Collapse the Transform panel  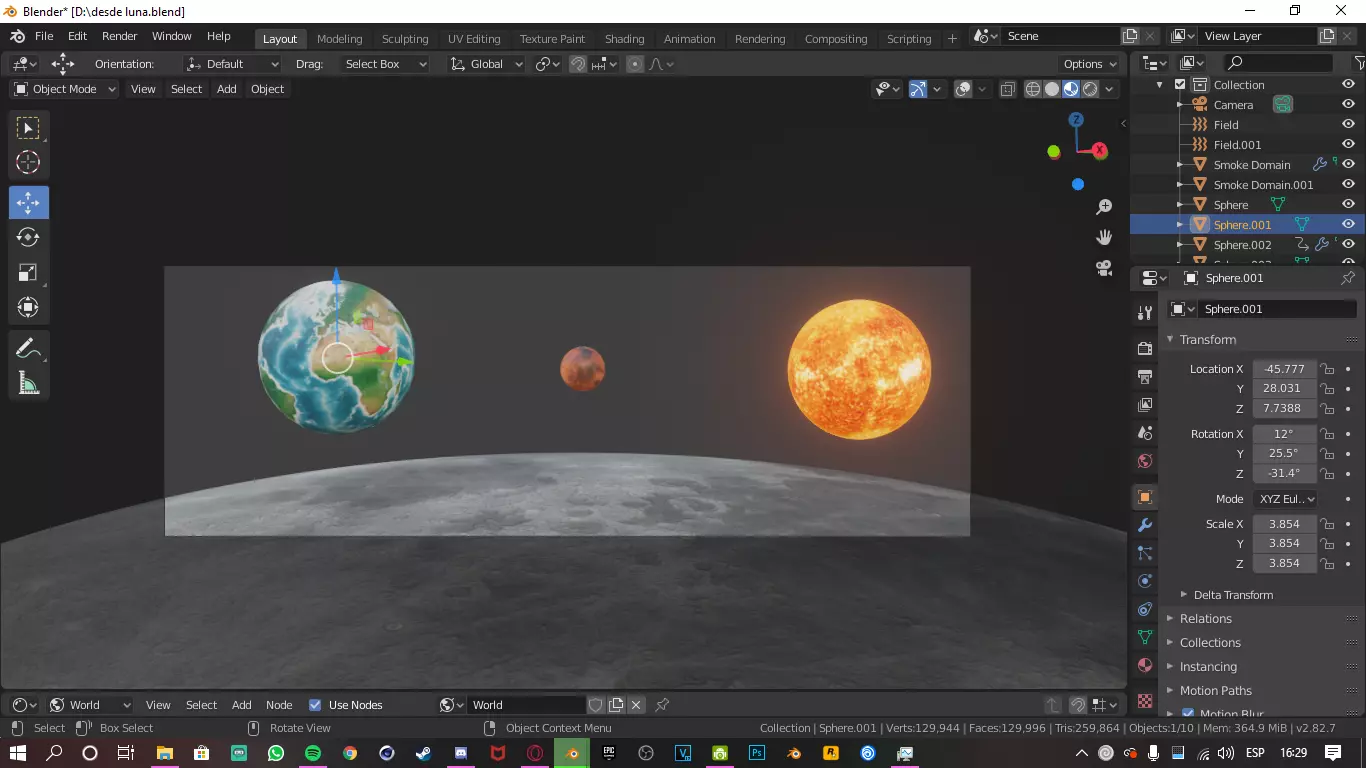(1207, 340)
